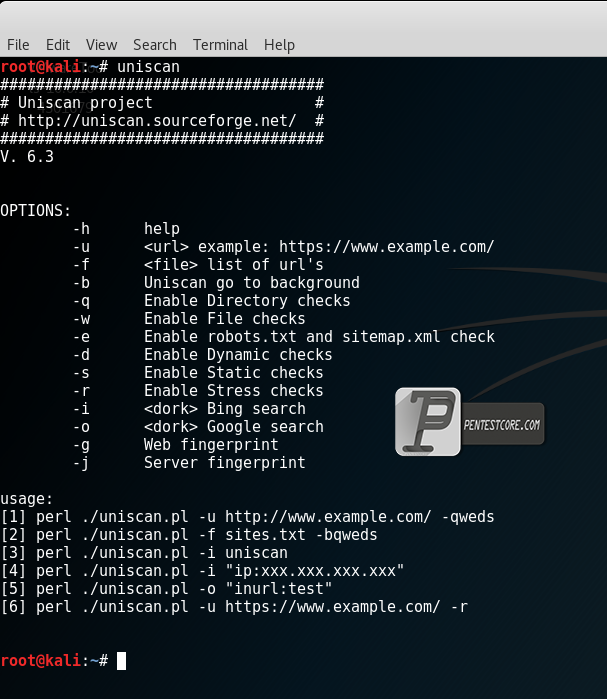Image resolution: width=607 pixels, height=699 pixels.
Task: Open the Edit menu
Action: coord(58,45)
